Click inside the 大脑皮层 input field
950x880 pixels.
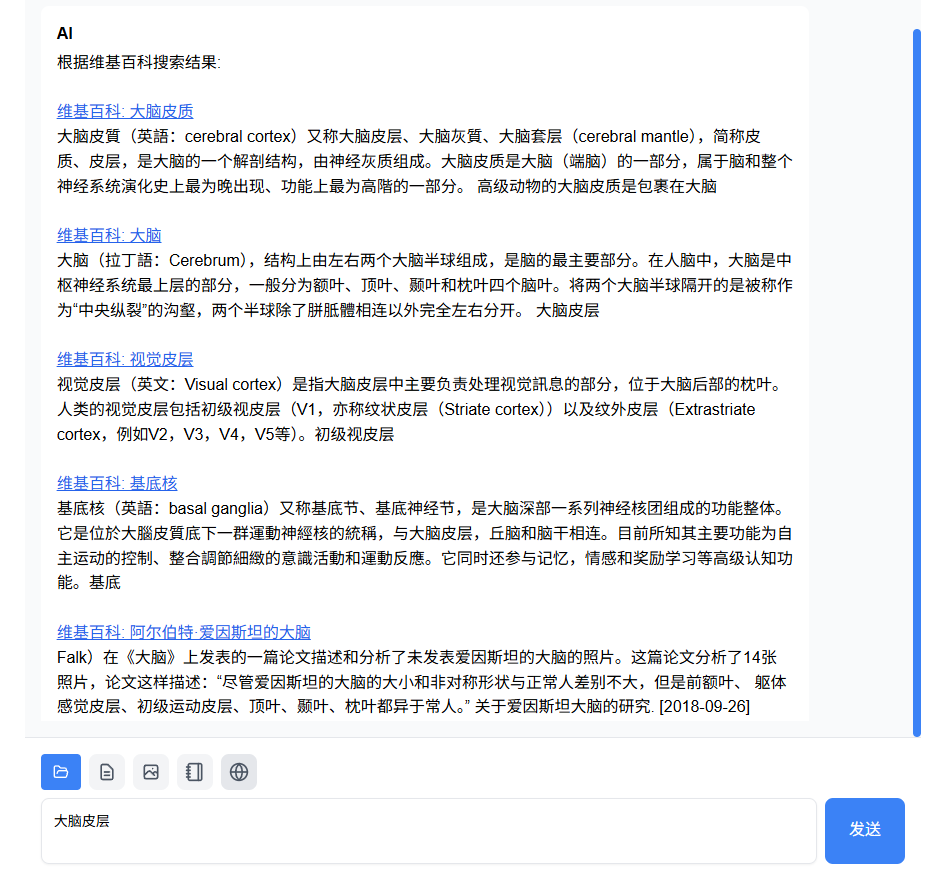[430, 831]
